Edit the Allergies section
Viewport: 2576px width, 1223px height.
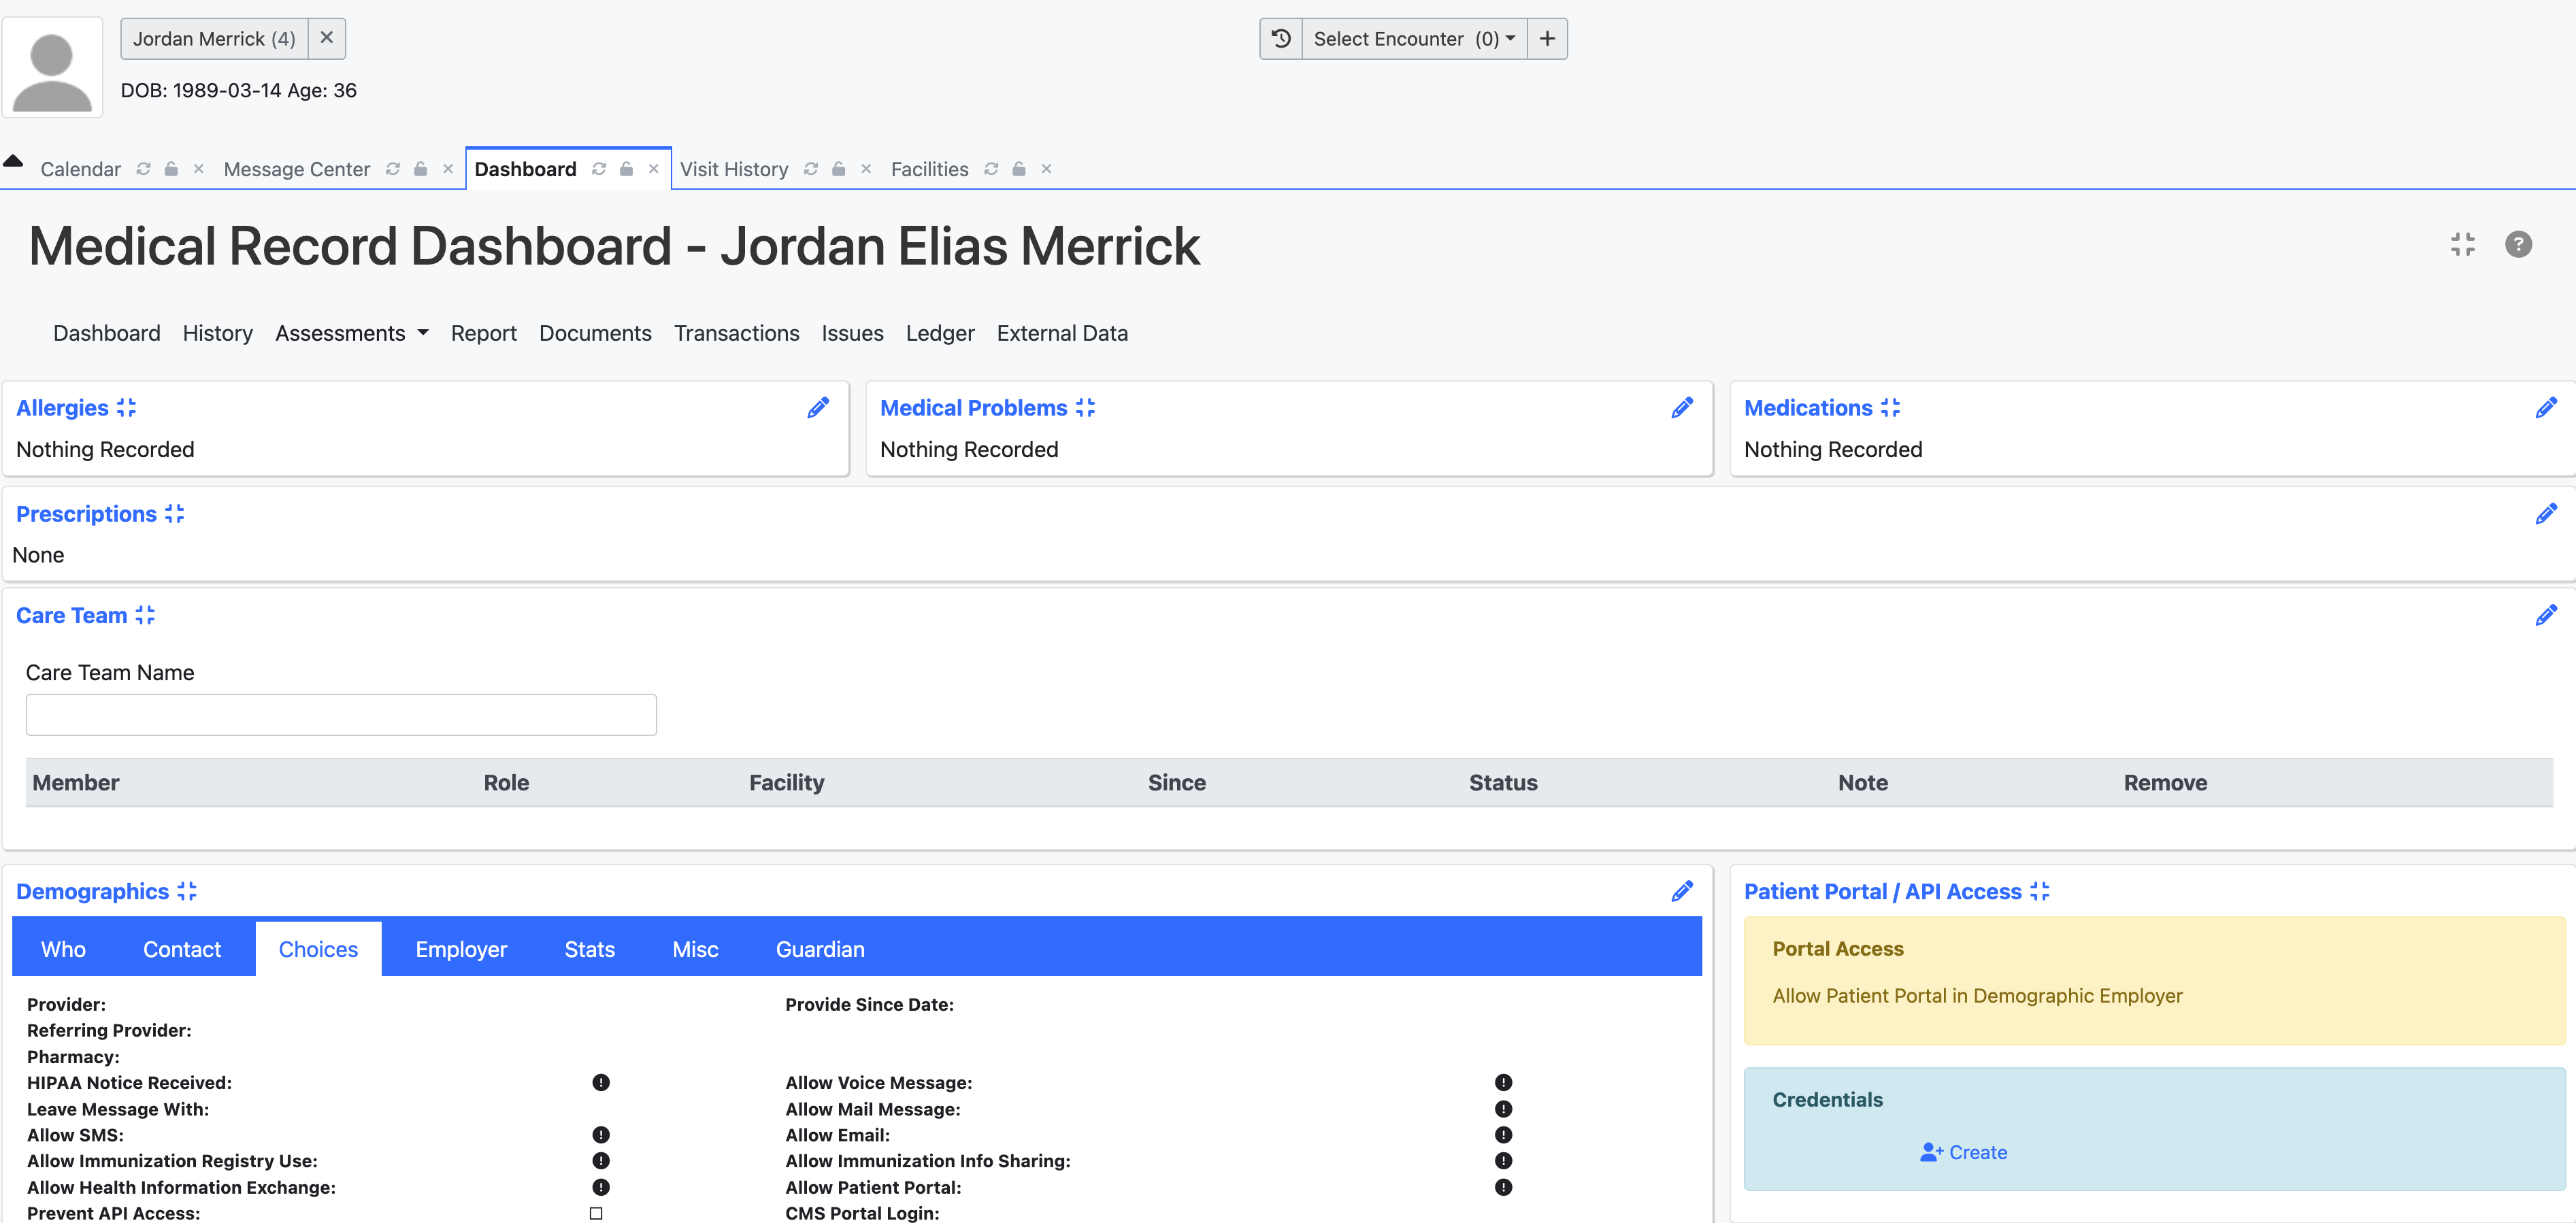click(x=818, y=407)
